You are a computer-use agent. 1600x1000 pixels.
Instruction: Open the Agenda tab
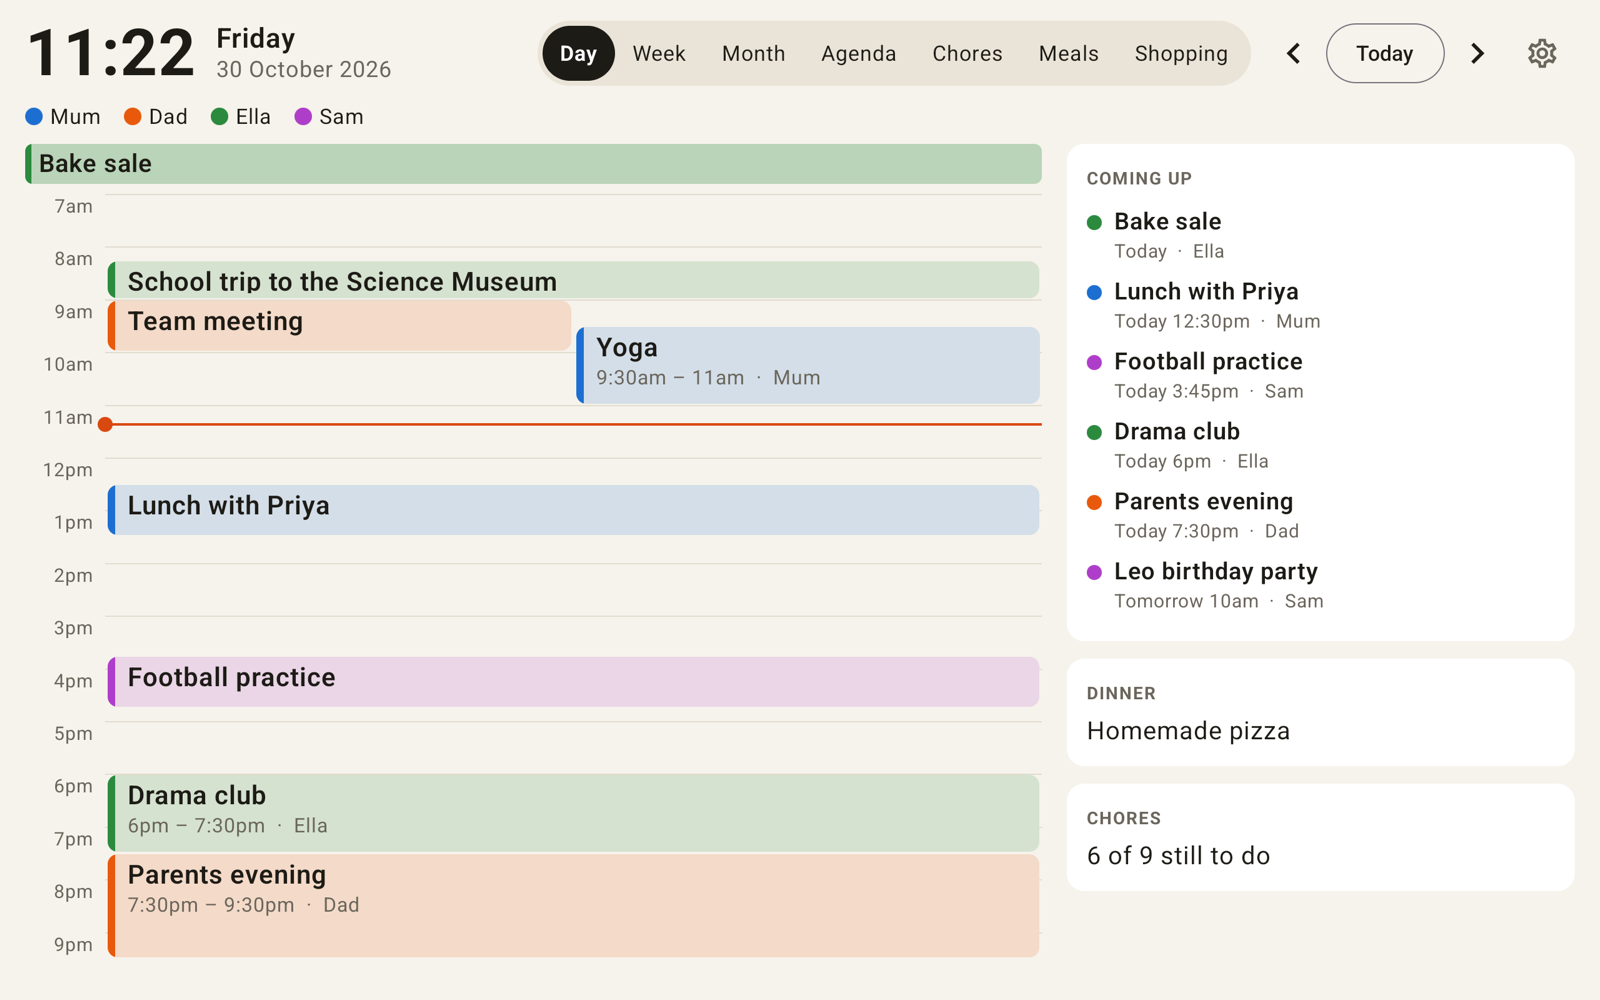click(x=859, y=53)
